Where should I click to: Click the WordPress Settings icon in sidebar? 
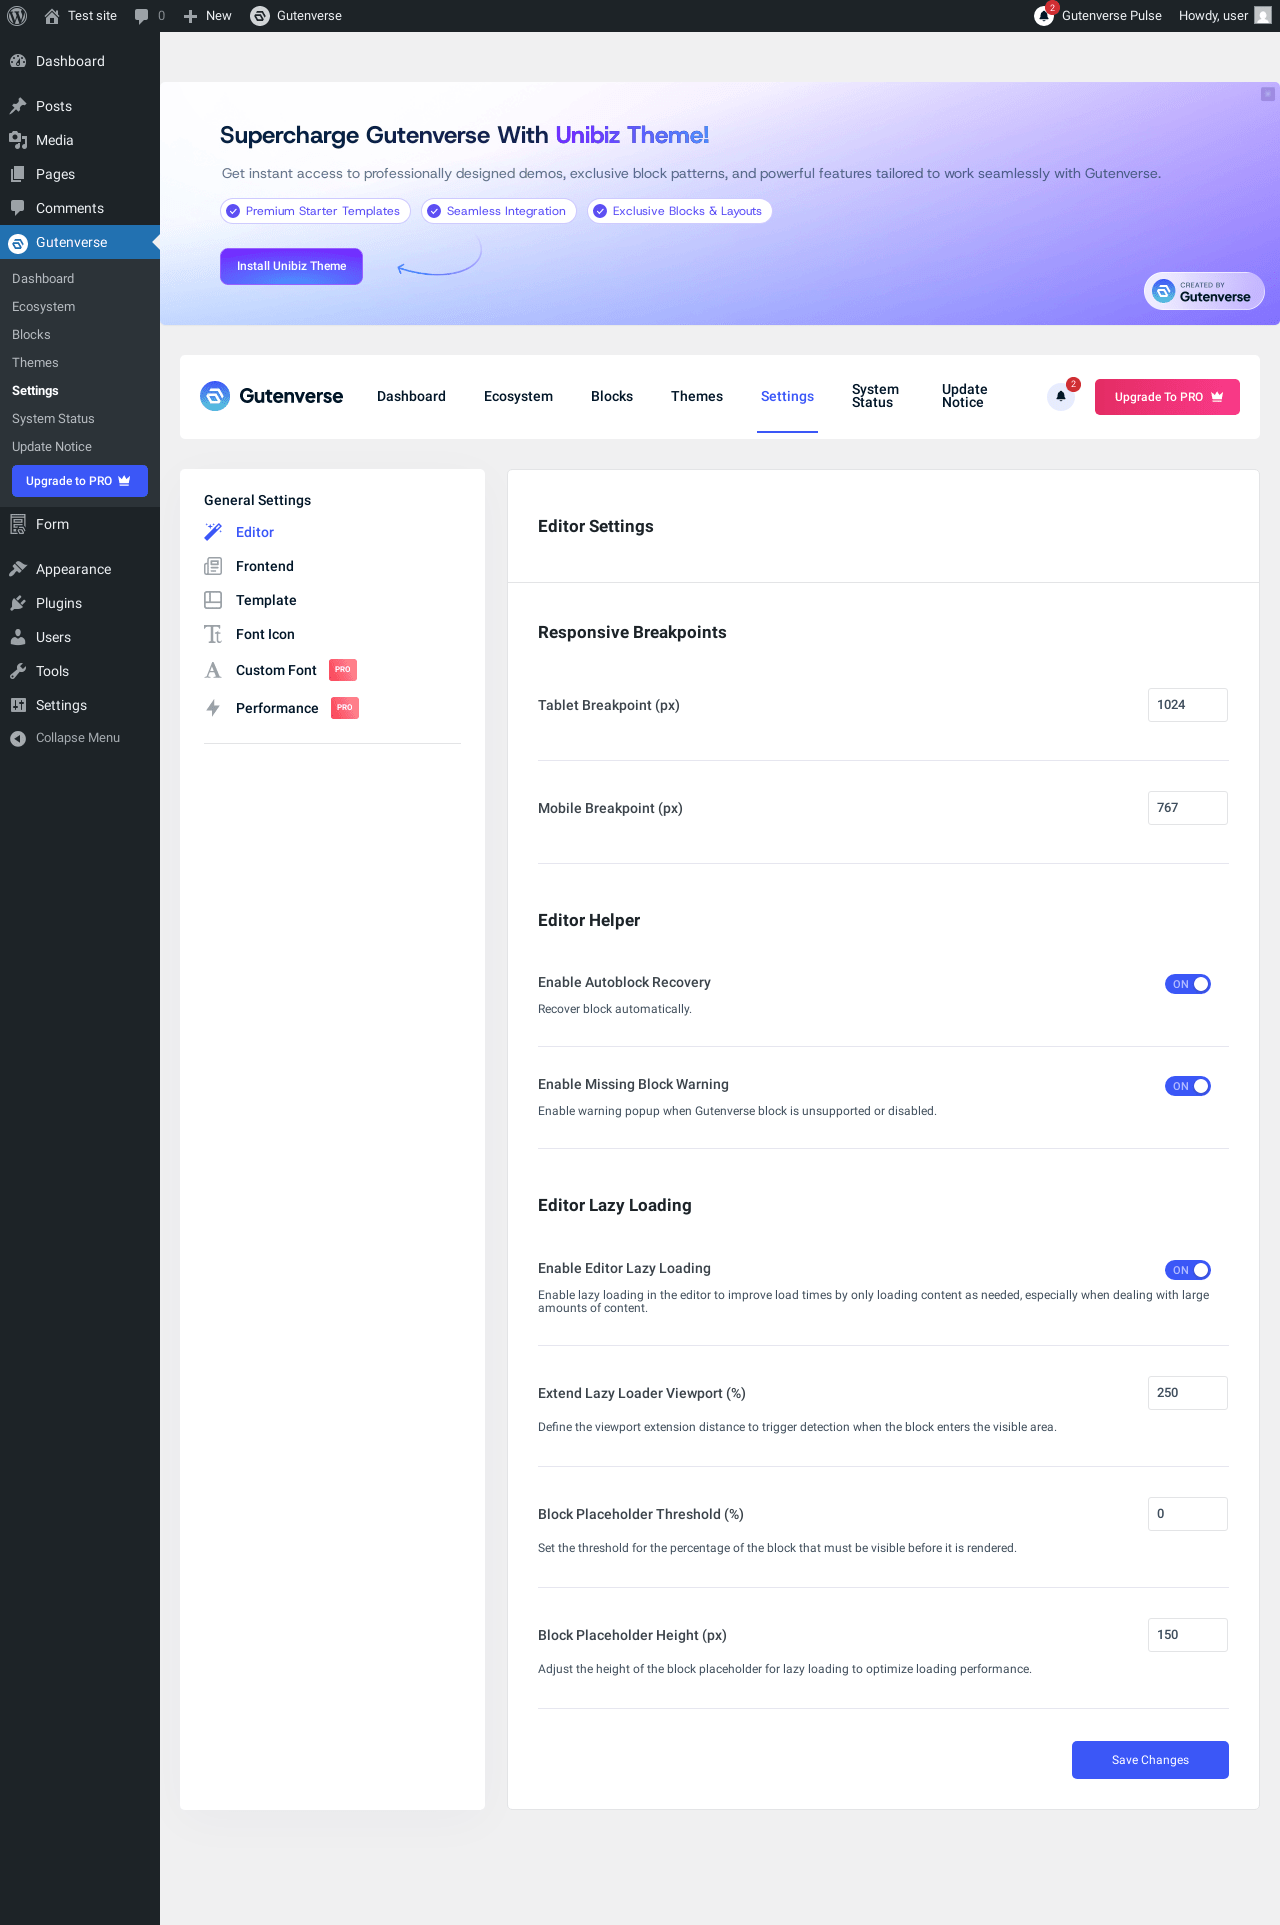18,705
